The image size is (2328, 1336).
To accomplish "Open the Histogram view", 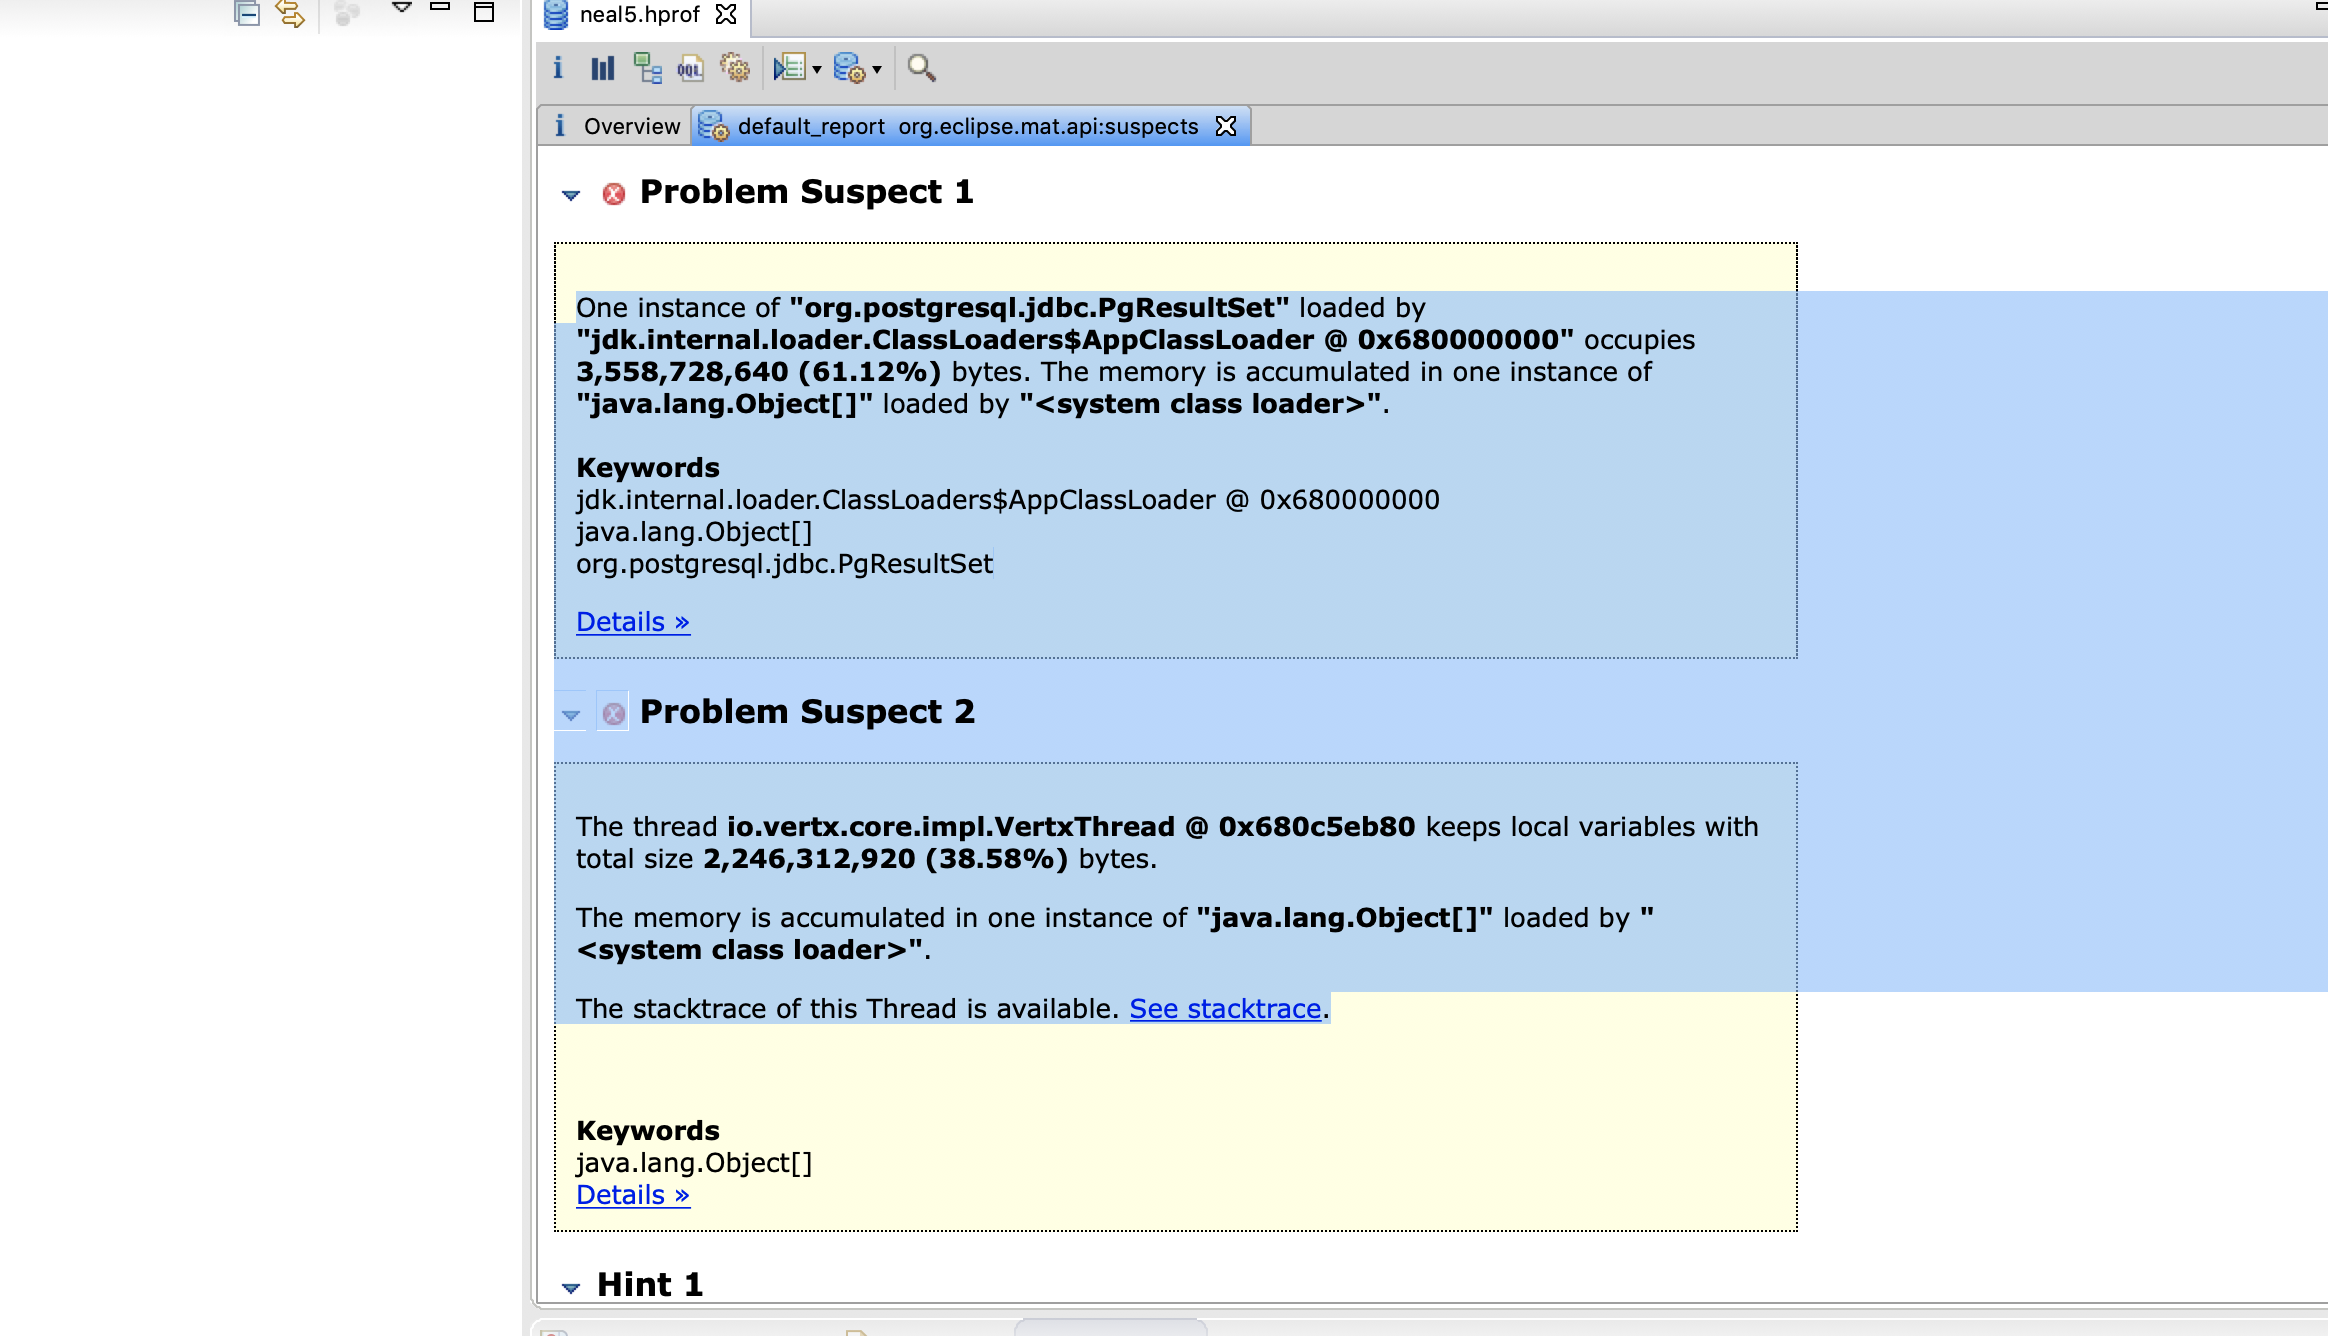I will pyautogui.click(x=602, y=68).
